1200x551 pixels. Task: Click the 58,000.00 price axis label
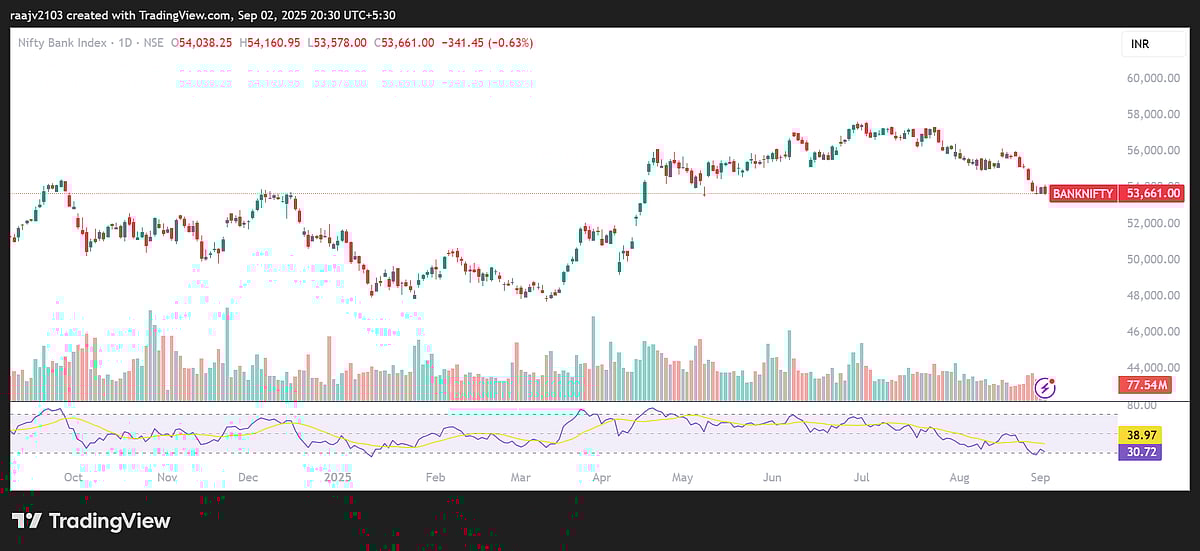[1153, 114]
